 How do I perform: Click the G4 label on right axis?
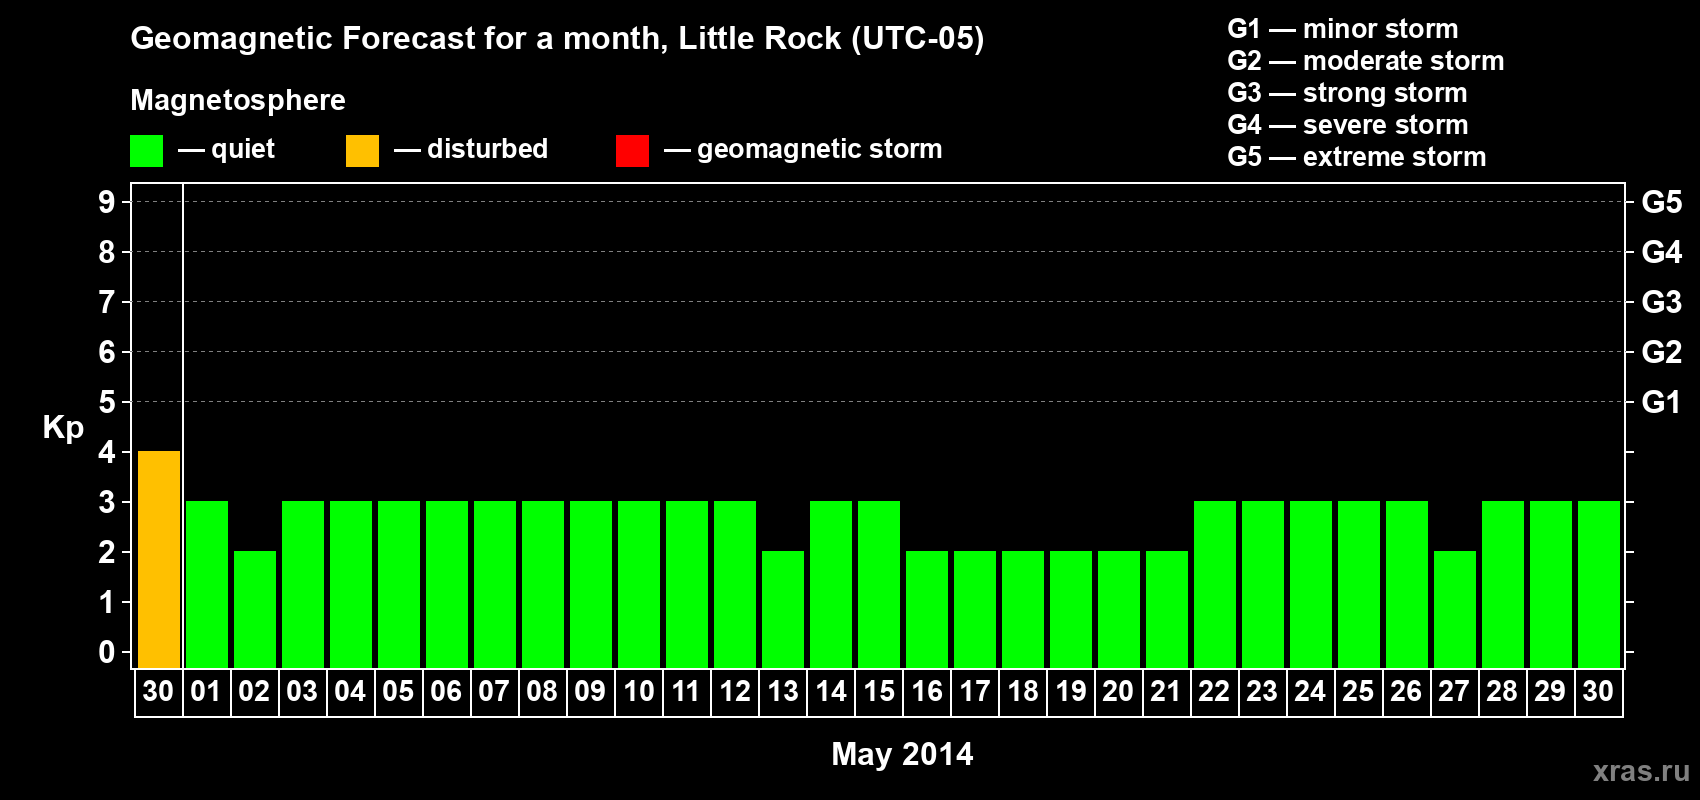pos(1662,252)
